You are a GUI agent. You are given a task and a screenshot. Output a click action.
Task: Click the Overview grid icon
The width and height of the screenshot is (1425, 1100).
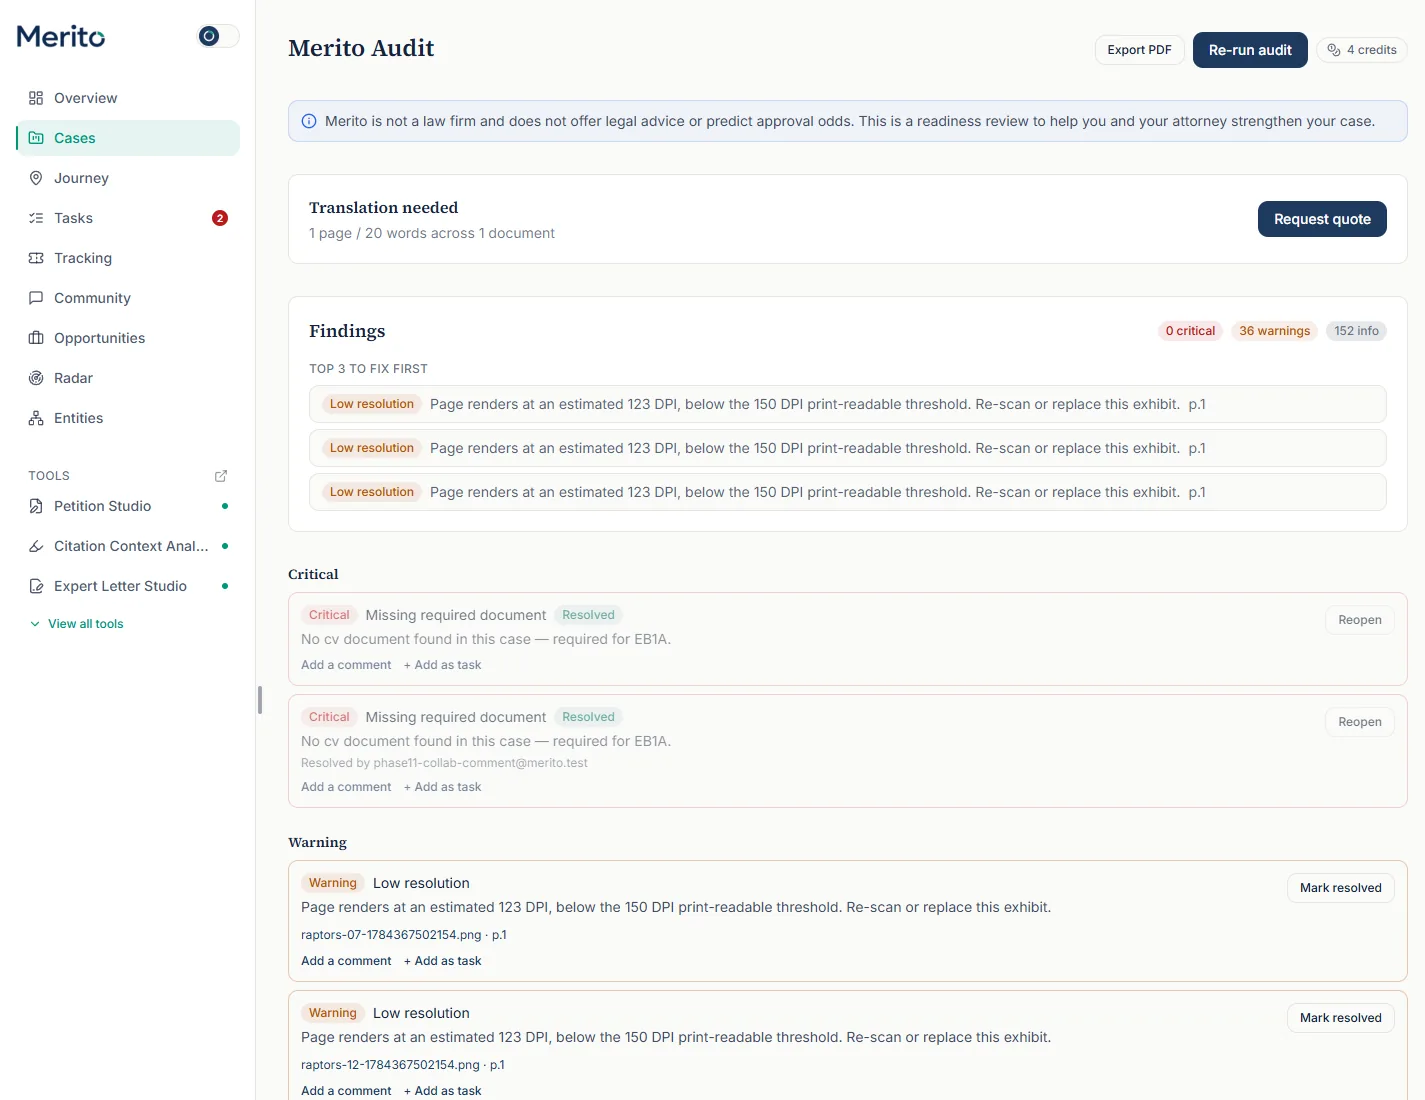point(36,98)
